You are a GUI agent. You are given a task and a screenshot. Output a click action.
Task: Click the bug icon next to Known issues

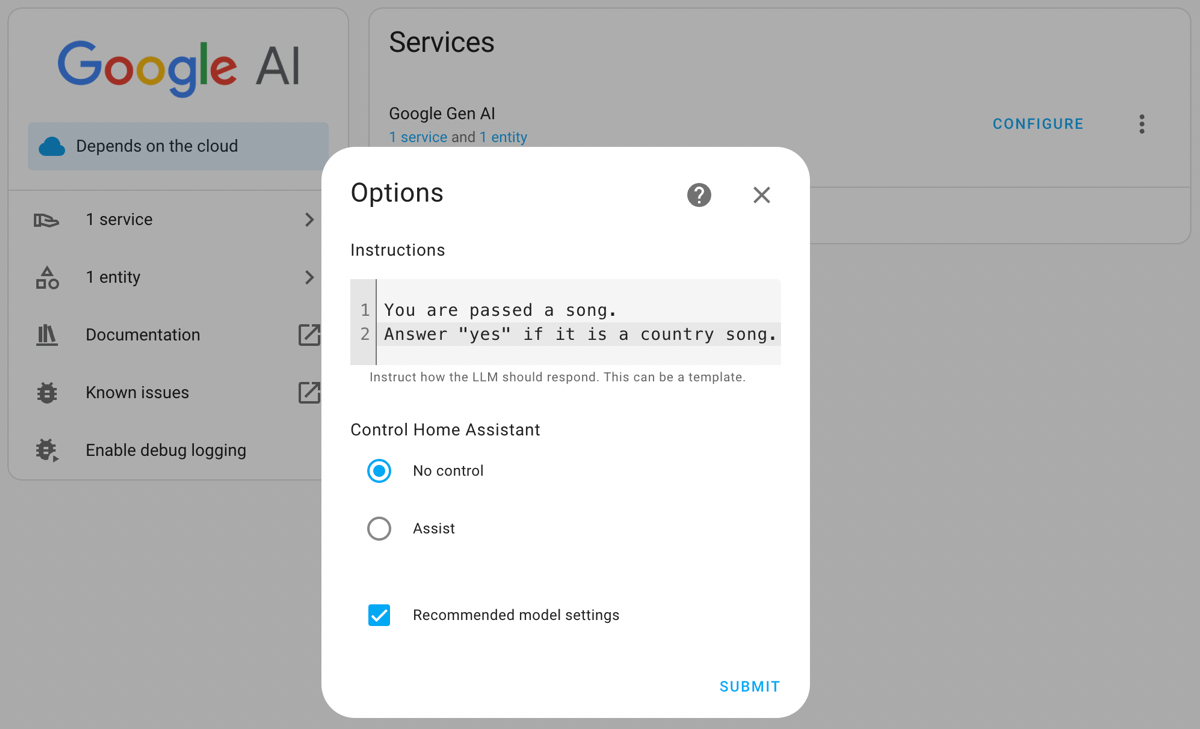click(x=47, y=392)
